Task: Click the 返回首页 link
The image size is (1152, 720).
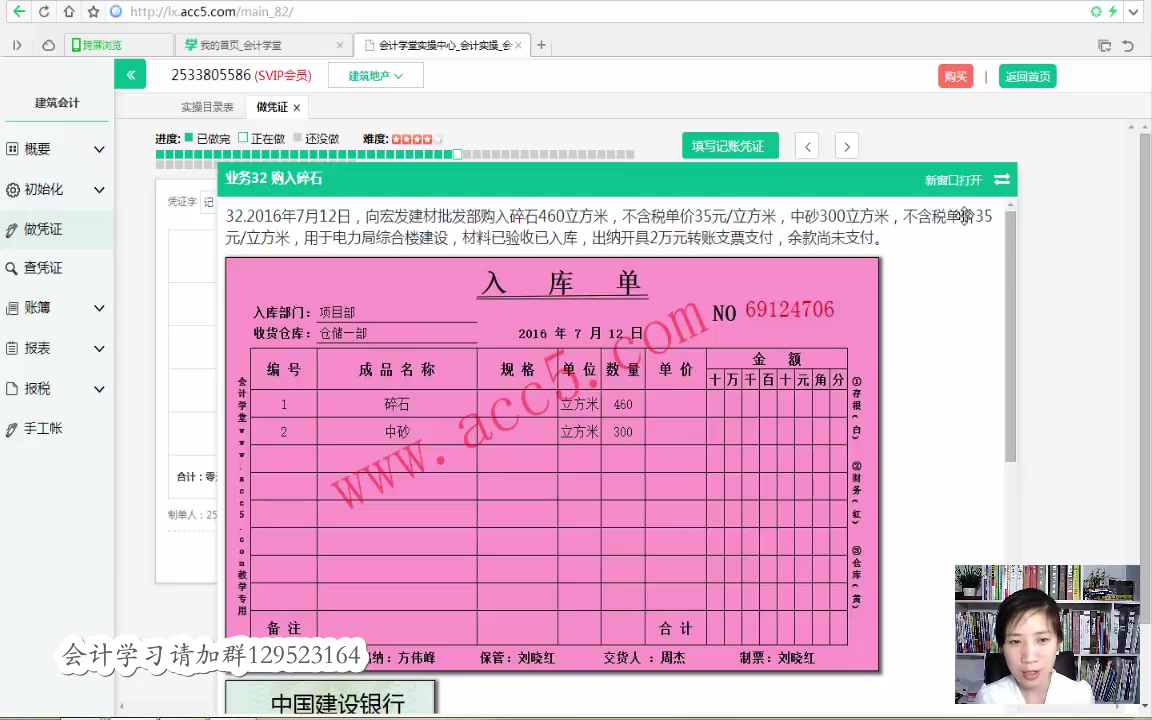Action: click(1027, 75)
